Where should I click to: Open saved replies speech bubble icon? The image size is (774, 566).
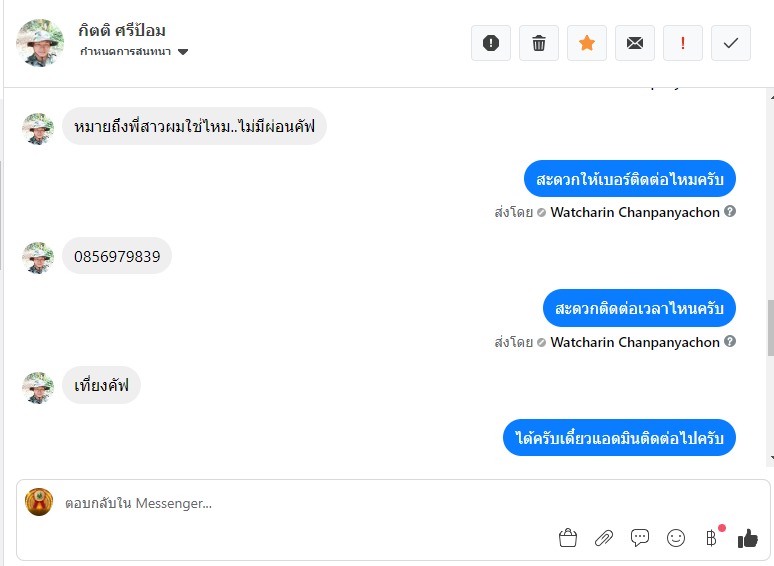click(x=640, y=539)
